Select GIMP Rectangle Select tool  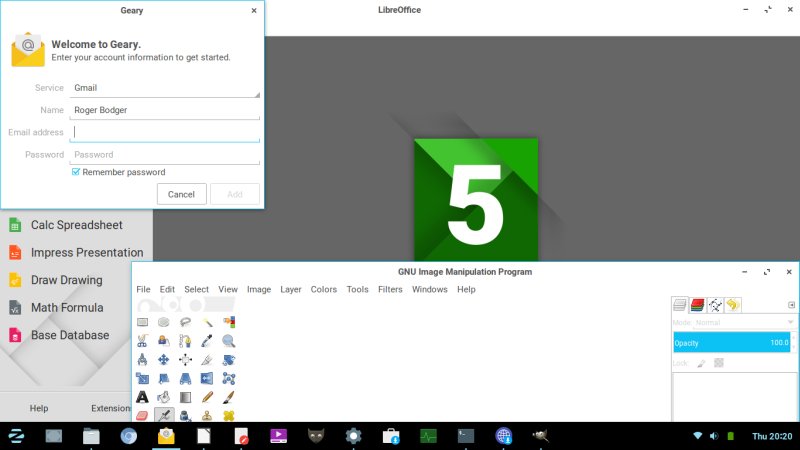[x=142, y=322]
